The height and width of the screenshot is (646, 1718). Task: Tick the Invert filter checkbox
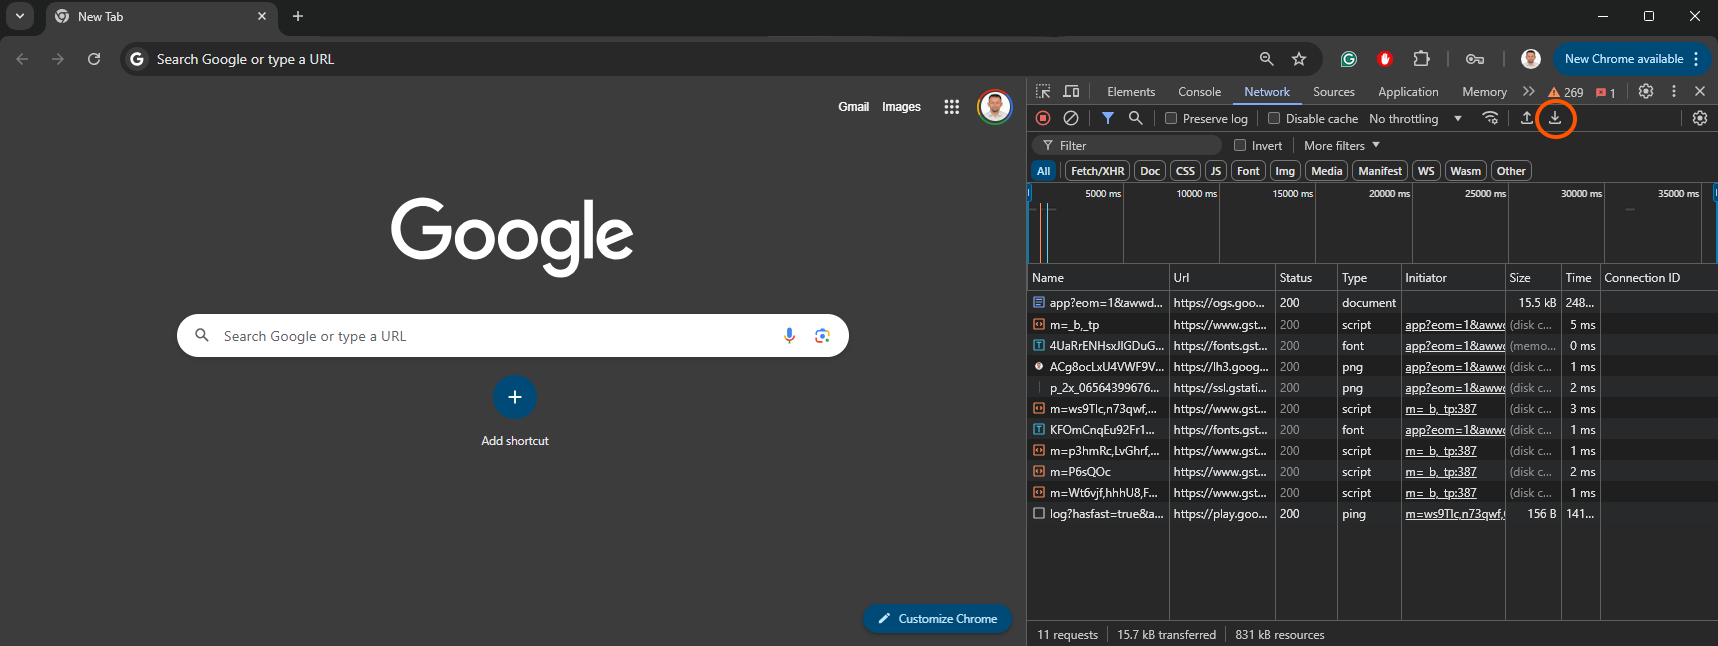click(x=1240, y=145)
